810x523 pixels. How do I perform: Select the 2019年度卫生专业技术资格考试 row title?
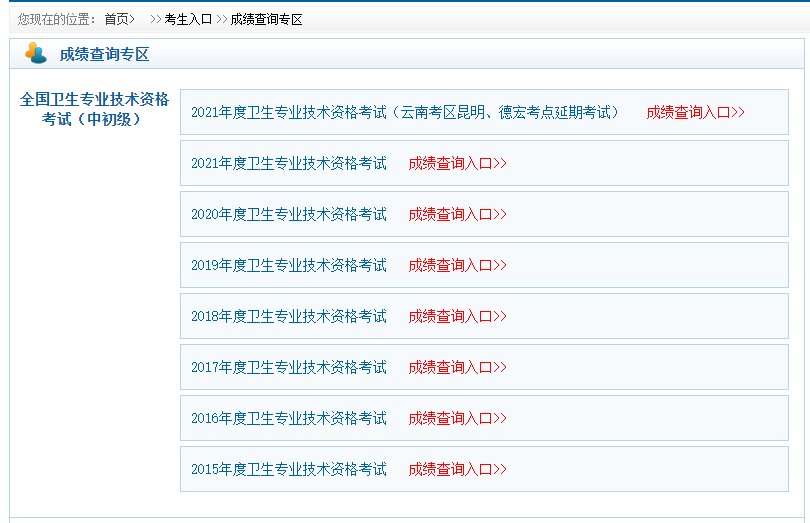click(x=288, y=265)
